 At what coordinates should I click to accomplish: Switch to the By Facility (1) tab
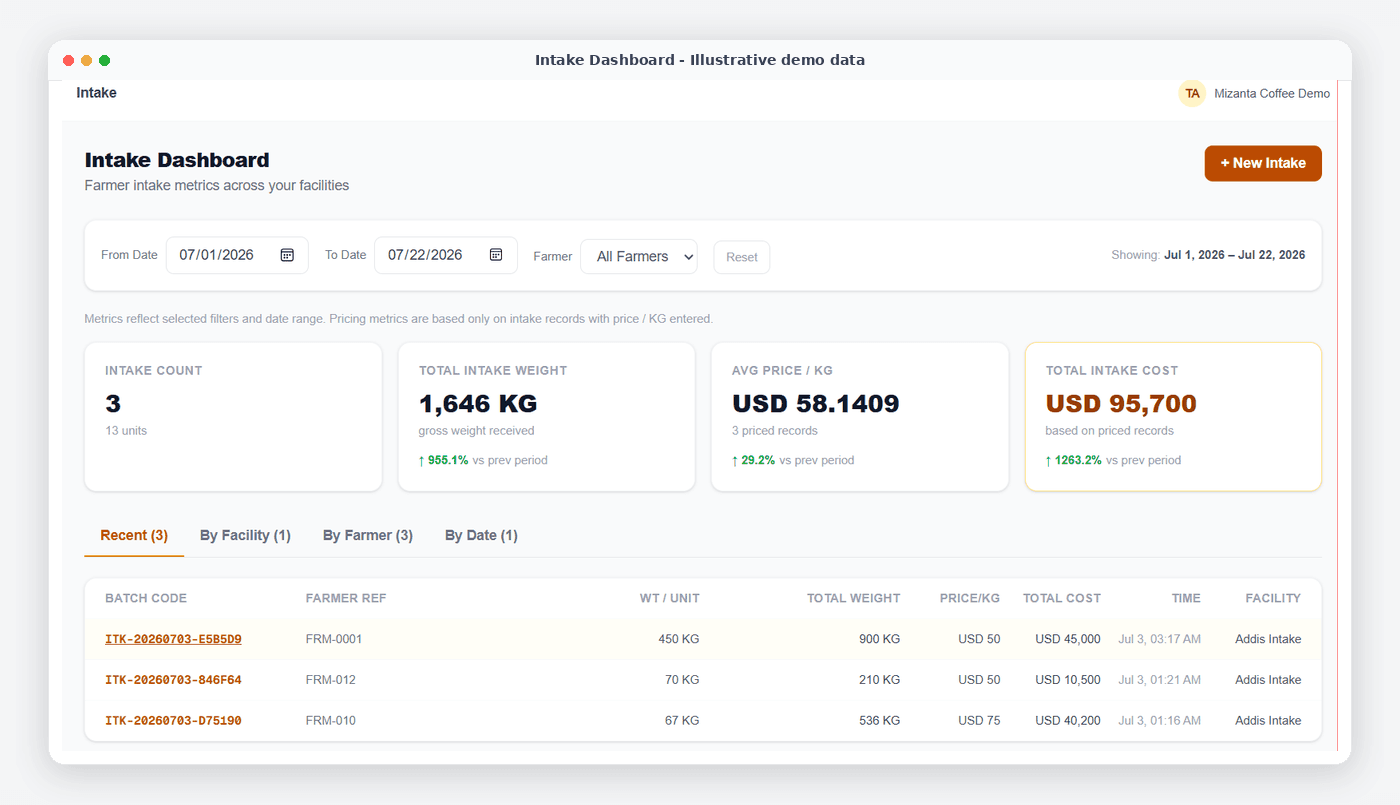245,535
